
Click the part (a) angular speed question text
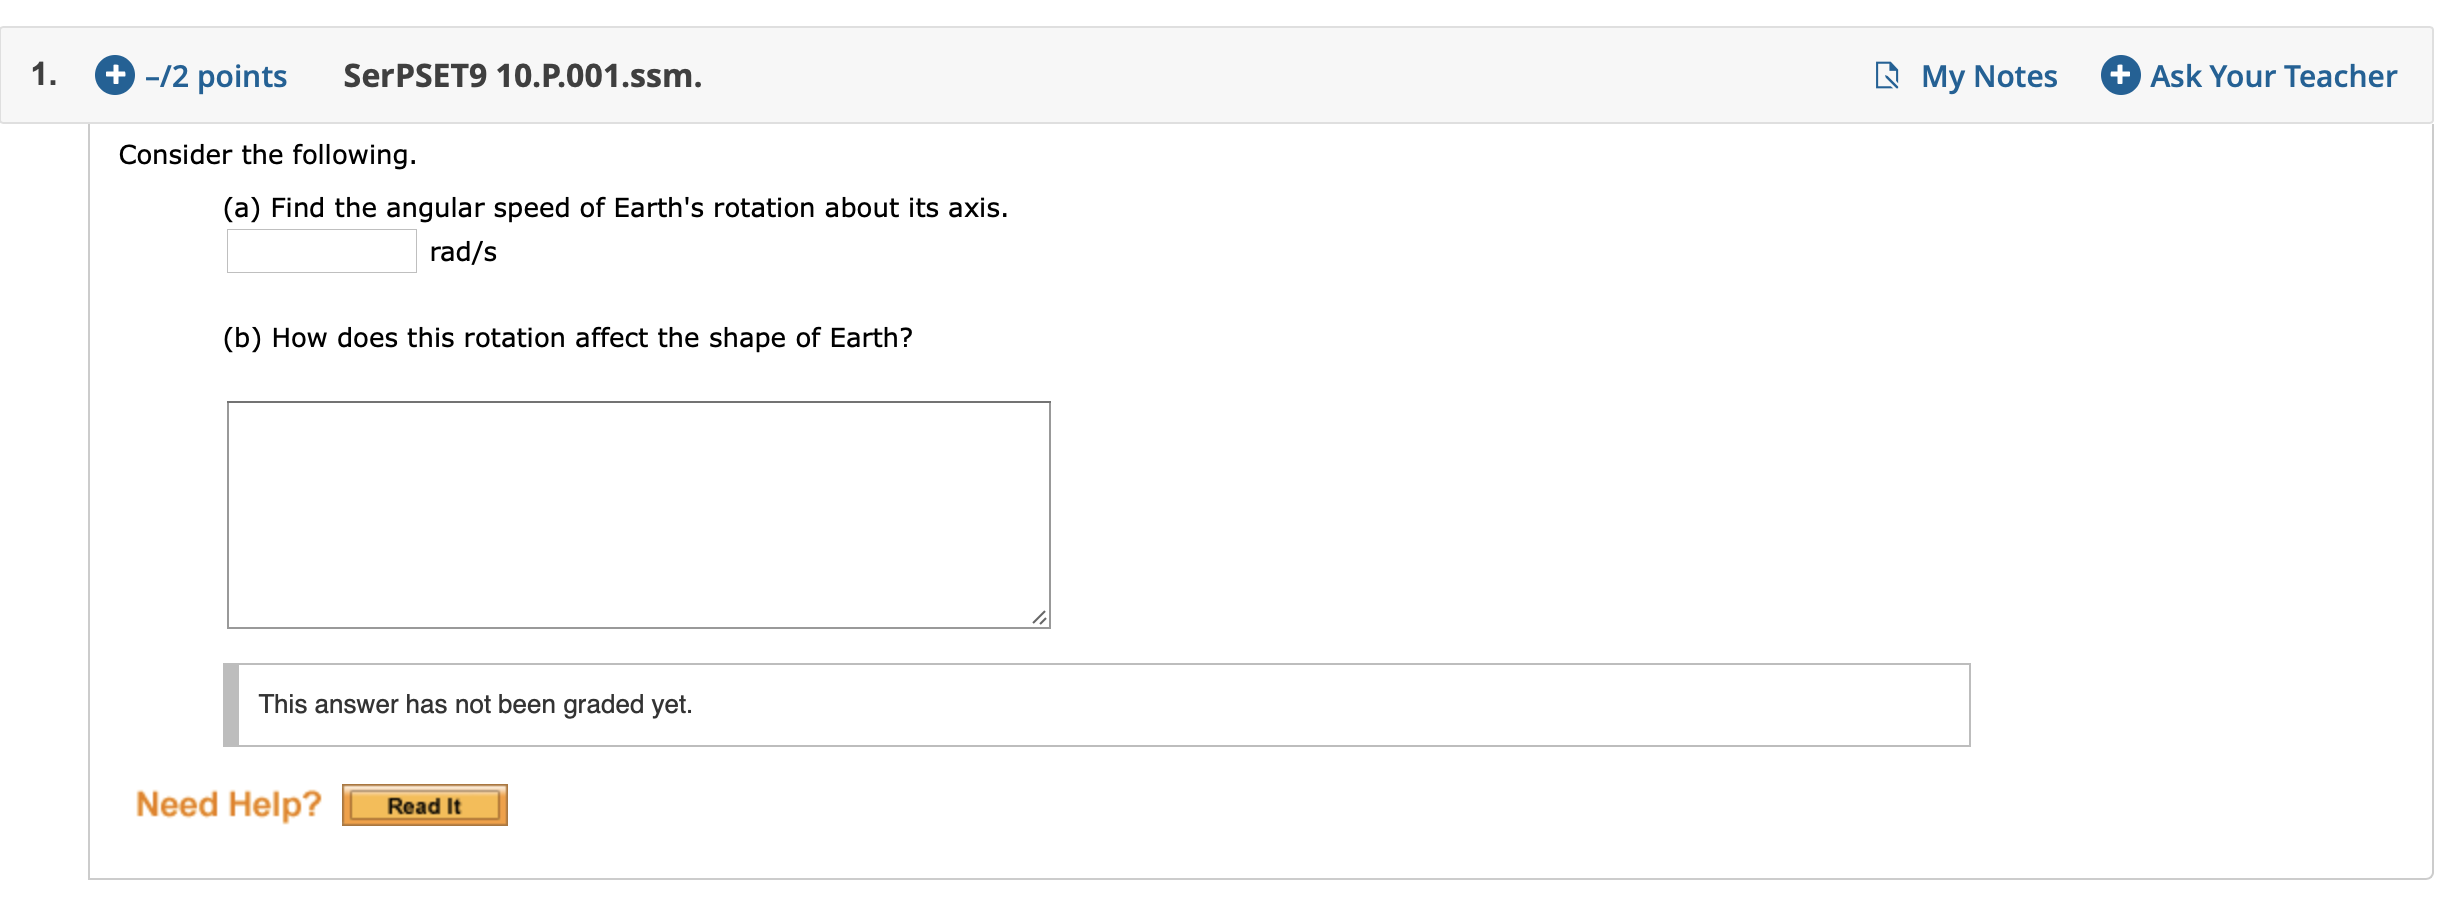click(x=615, y=208)
